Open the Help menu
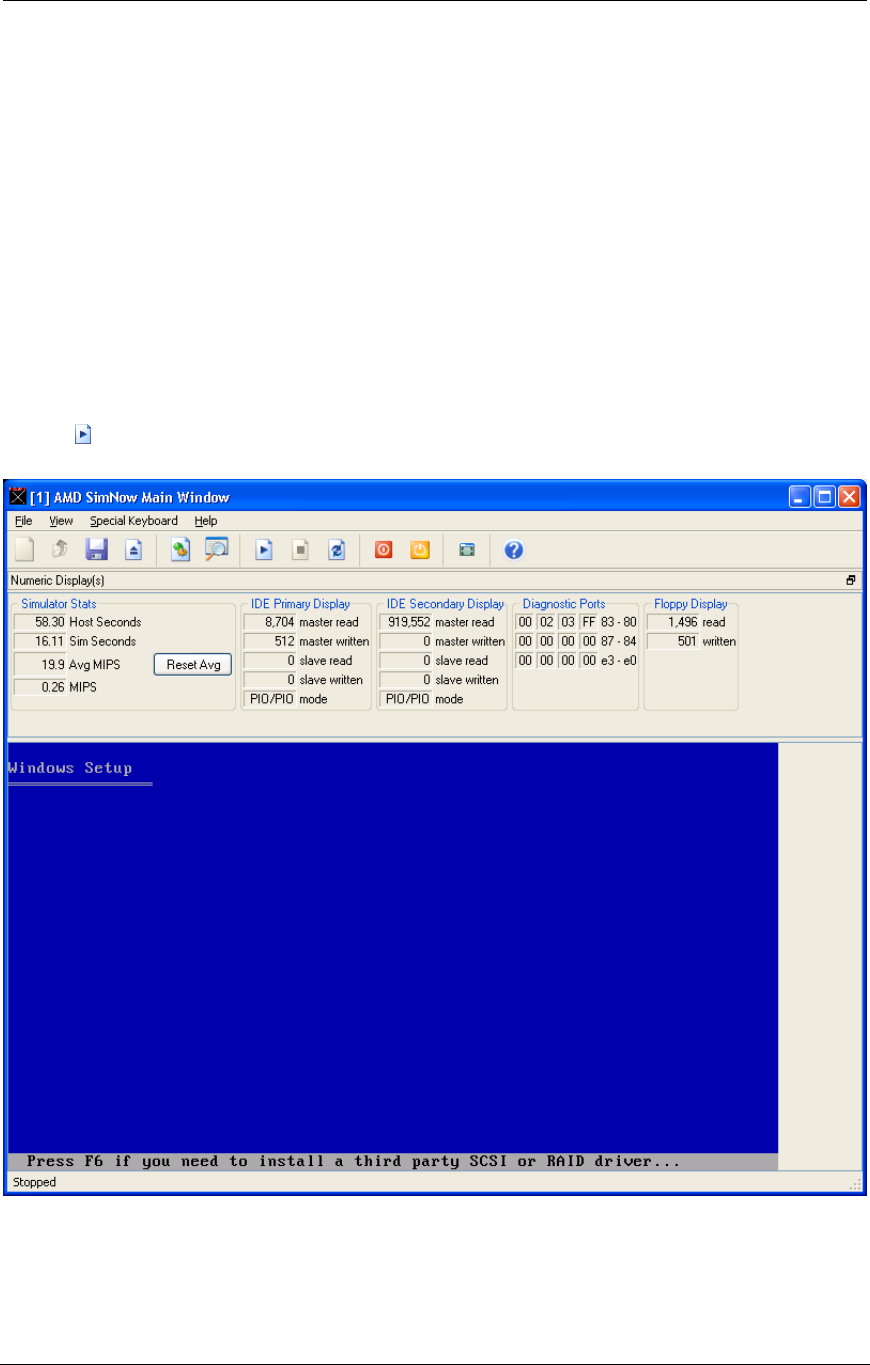 tap(206, 521)
